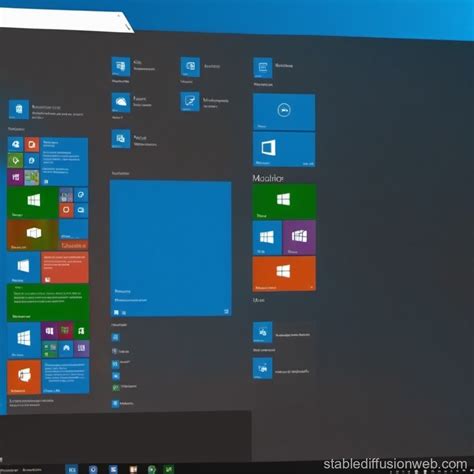Open the purple Windows-logo tile in the Mootria group
This screenshot has width=474, height=474.
tap(299, 238)
